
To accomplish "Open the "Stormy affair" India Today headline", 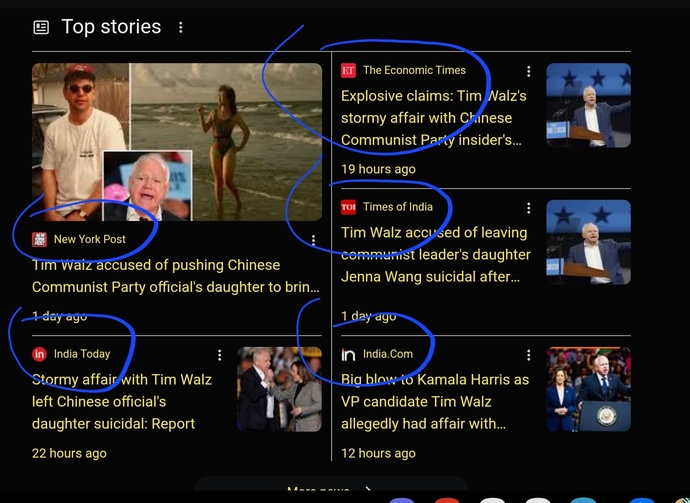I will (122, 401).
